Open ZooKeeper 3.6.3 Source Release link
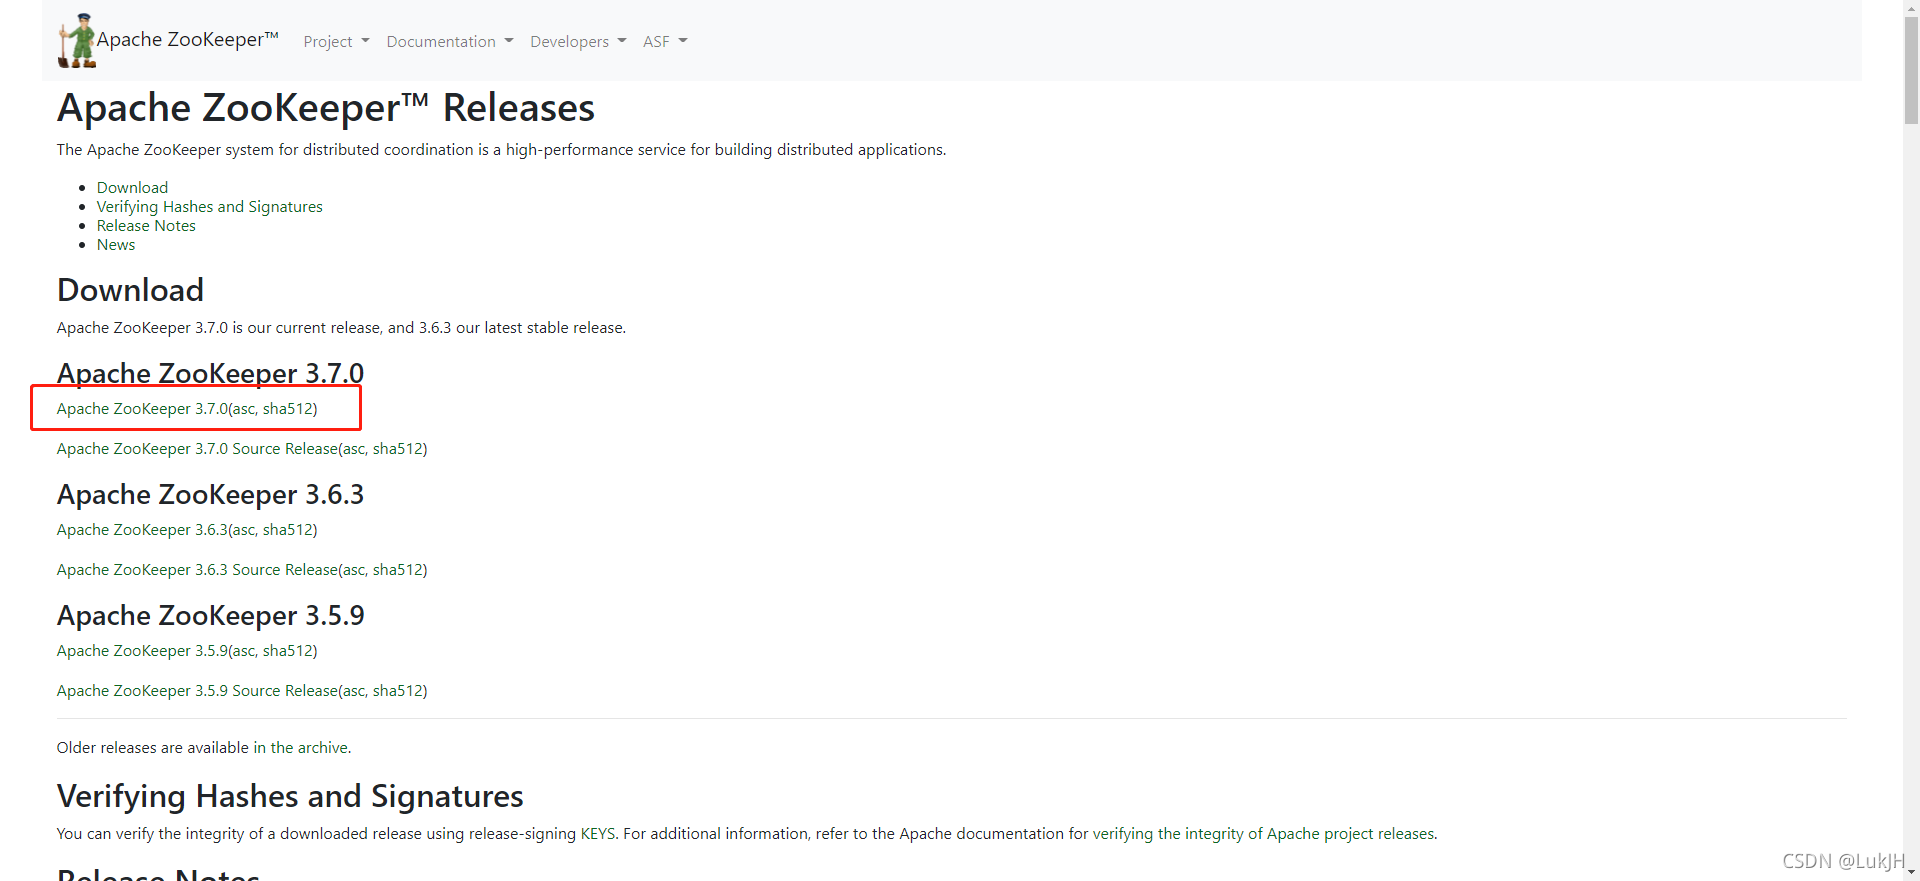This screenshot has height=881, width=1920. [197, 569]
